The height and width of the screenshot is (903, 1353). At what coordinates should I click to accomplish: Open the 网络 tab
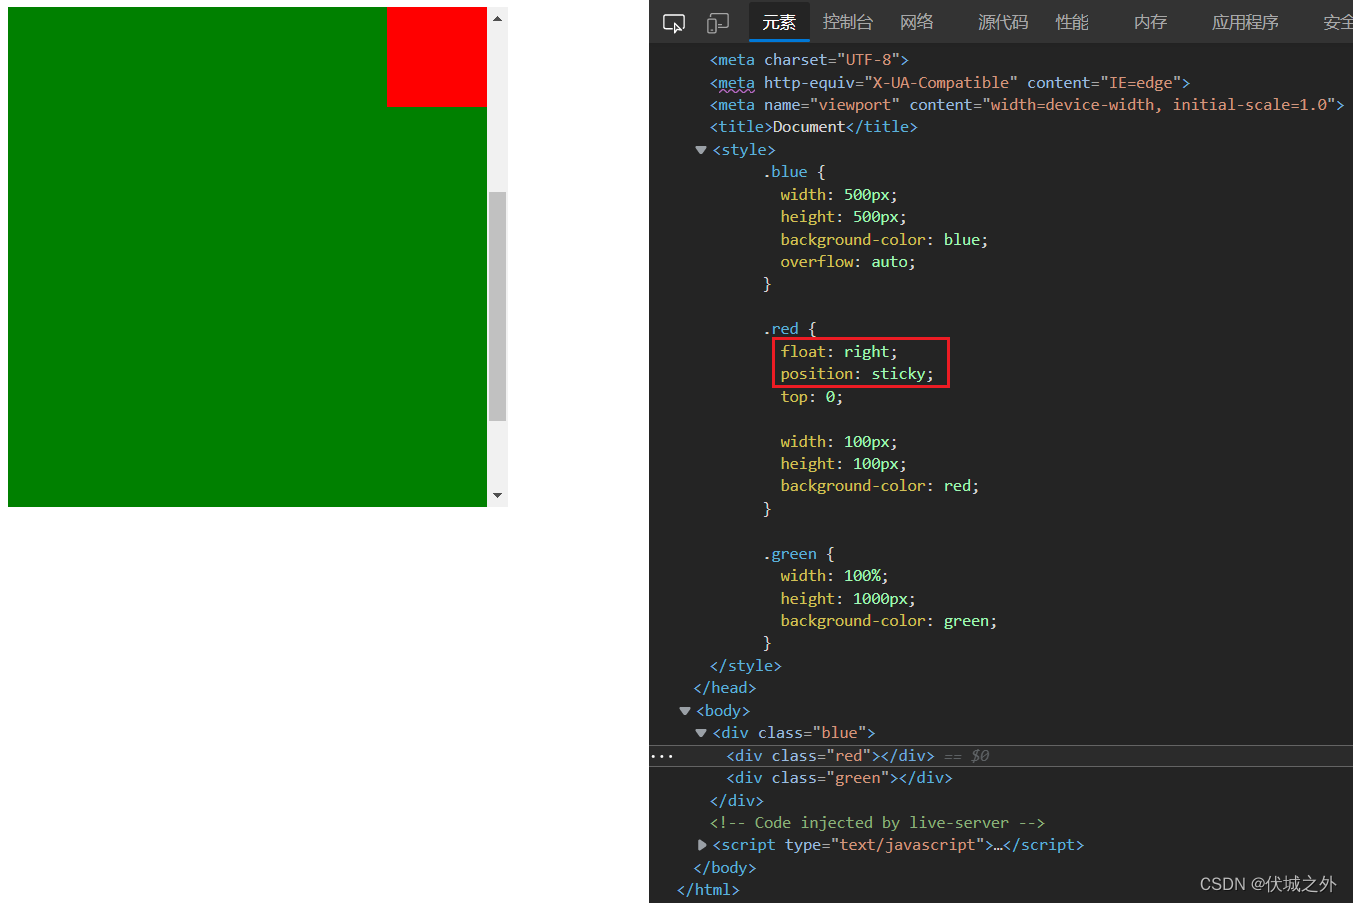click(x=917, y=22)
